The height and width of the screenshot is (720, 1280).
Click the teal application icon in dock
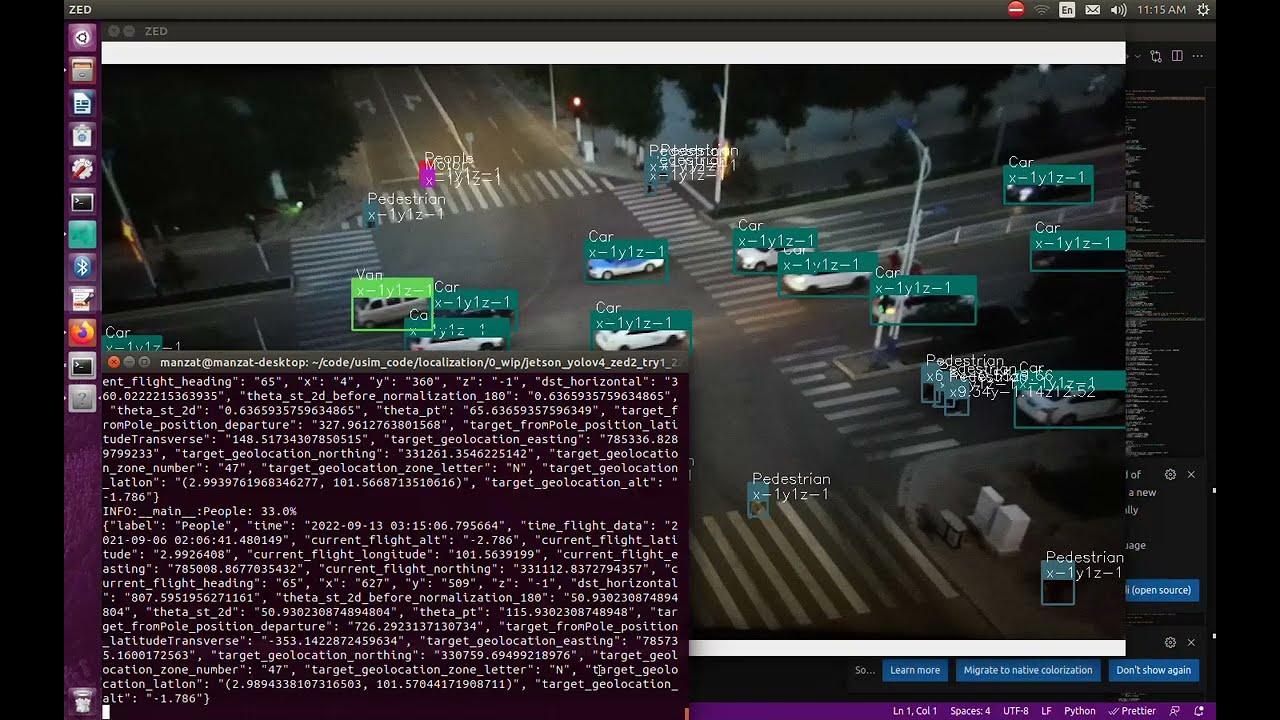coord(82,234)
